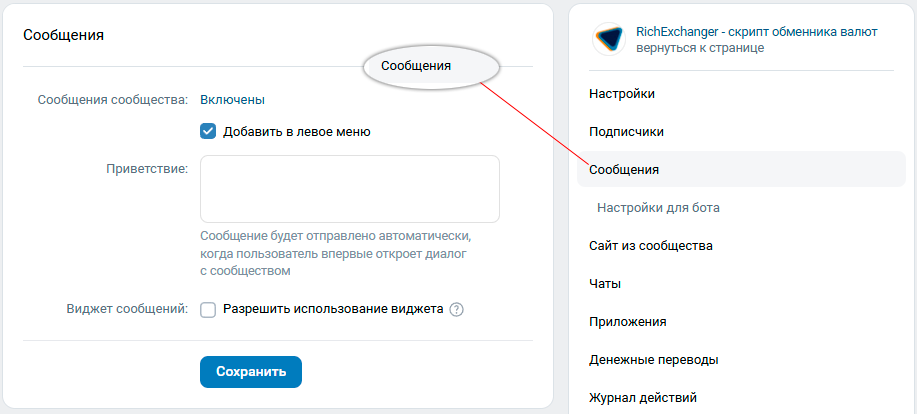The width and height of the screenshot is (917, 414).
Task: Select the Сообщения sidebar item
Action: pyautogui.click(x=741, y=170)
